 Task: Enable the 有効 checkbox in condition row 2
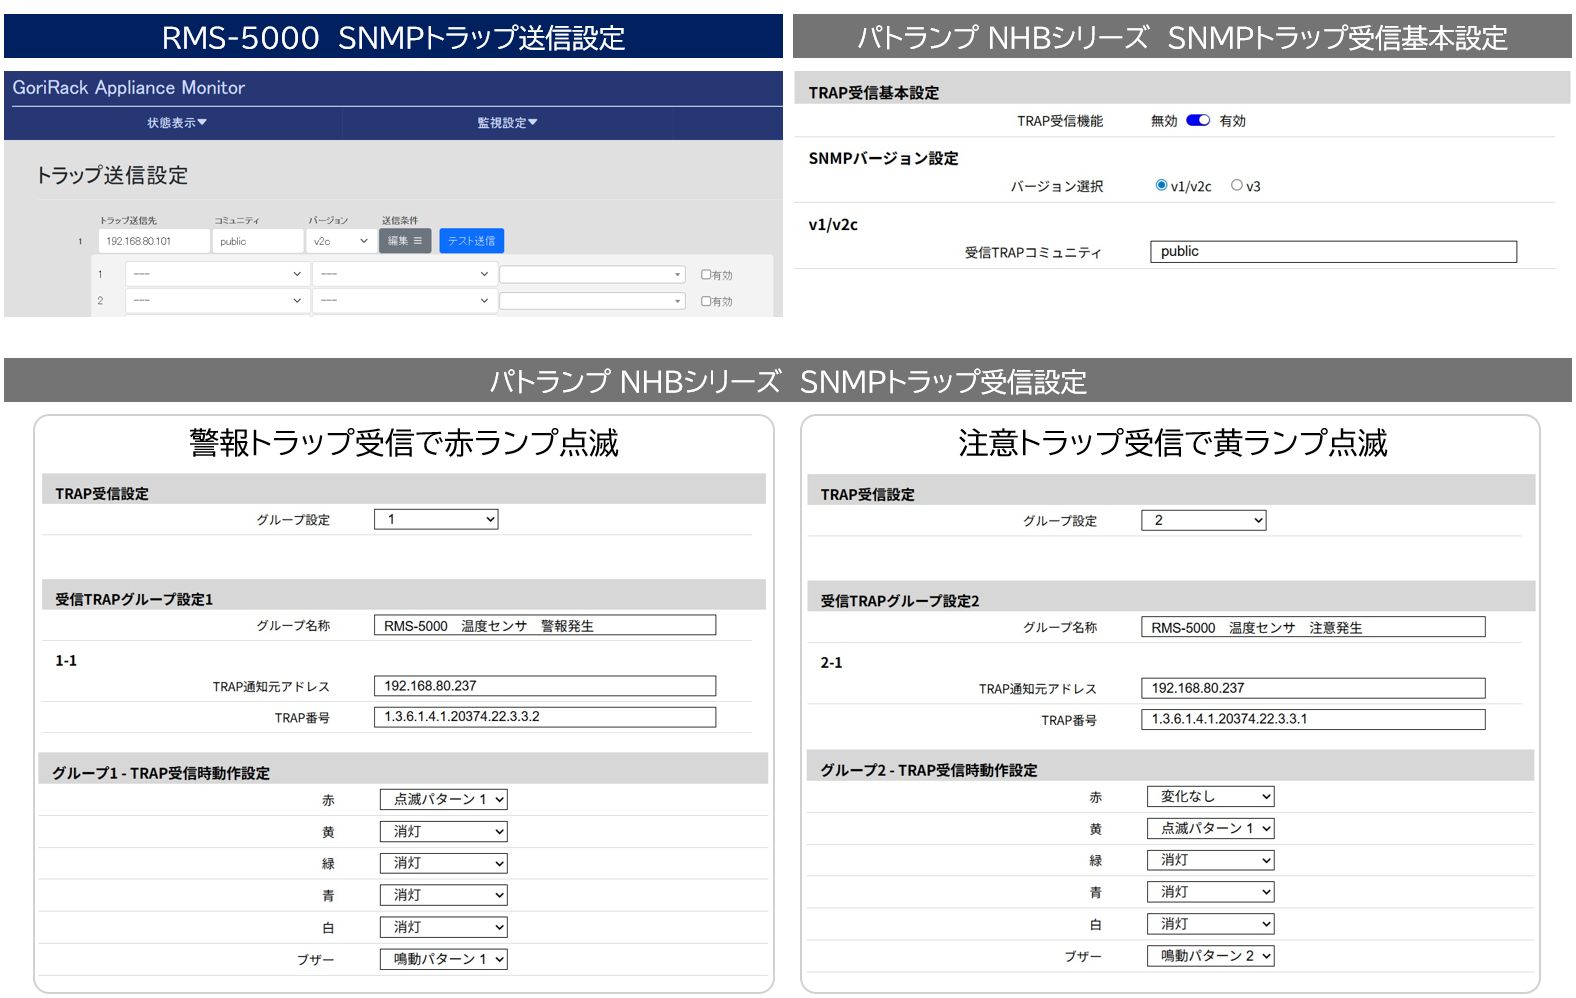coord(706,300)
